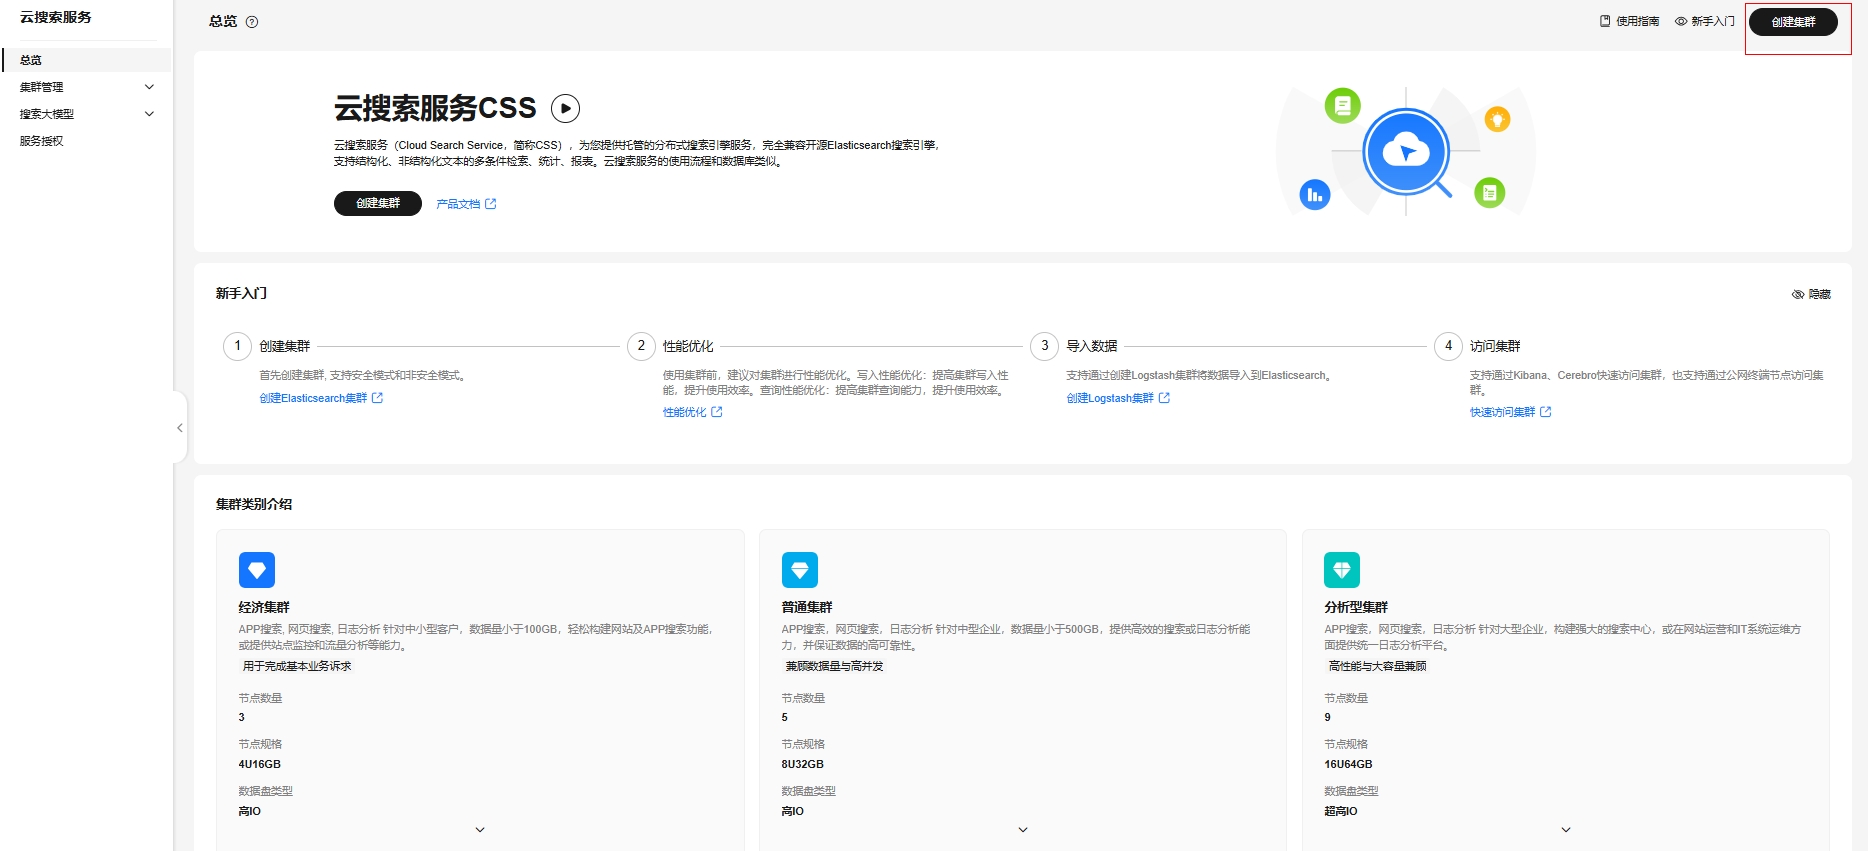Click the 普通集群 diamond icon

[800, 570]
